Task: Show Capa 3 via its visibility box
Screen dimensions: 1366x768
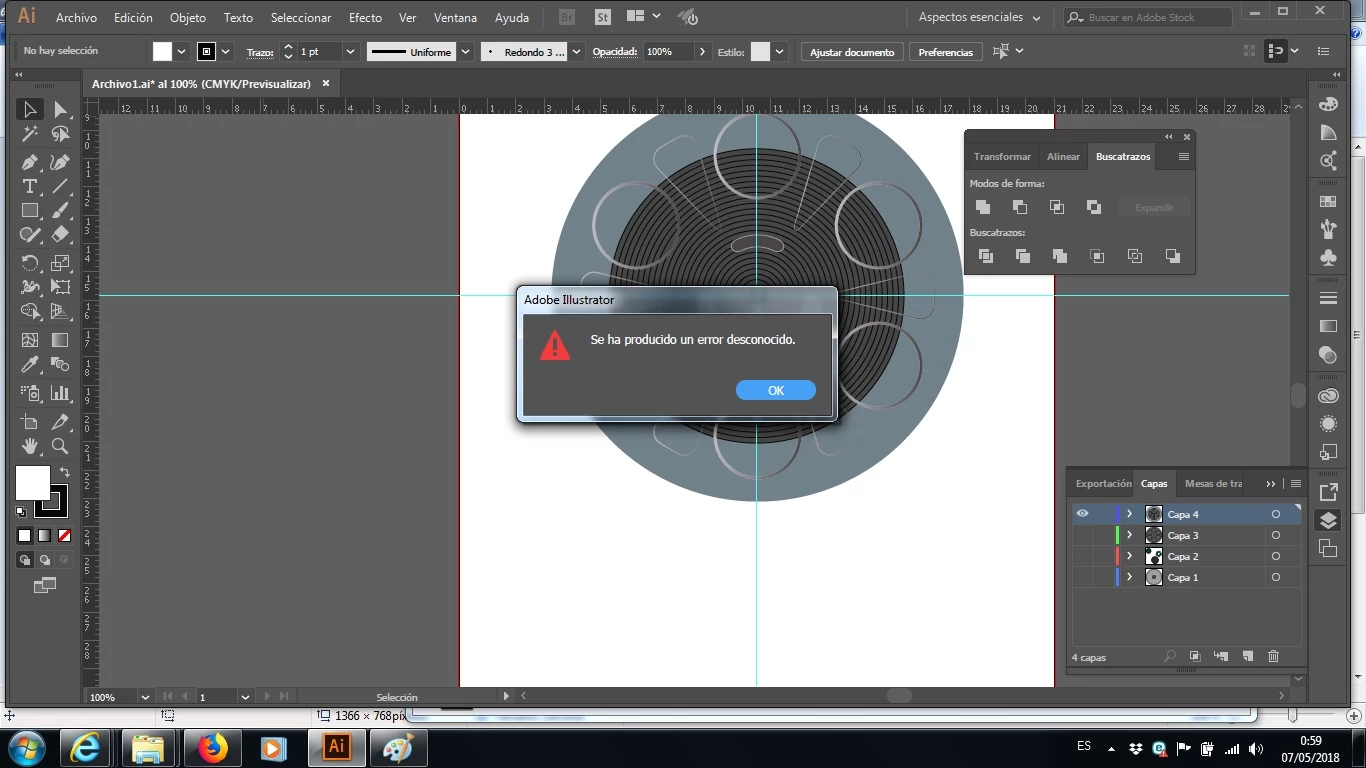Action: pos(1082,535)
